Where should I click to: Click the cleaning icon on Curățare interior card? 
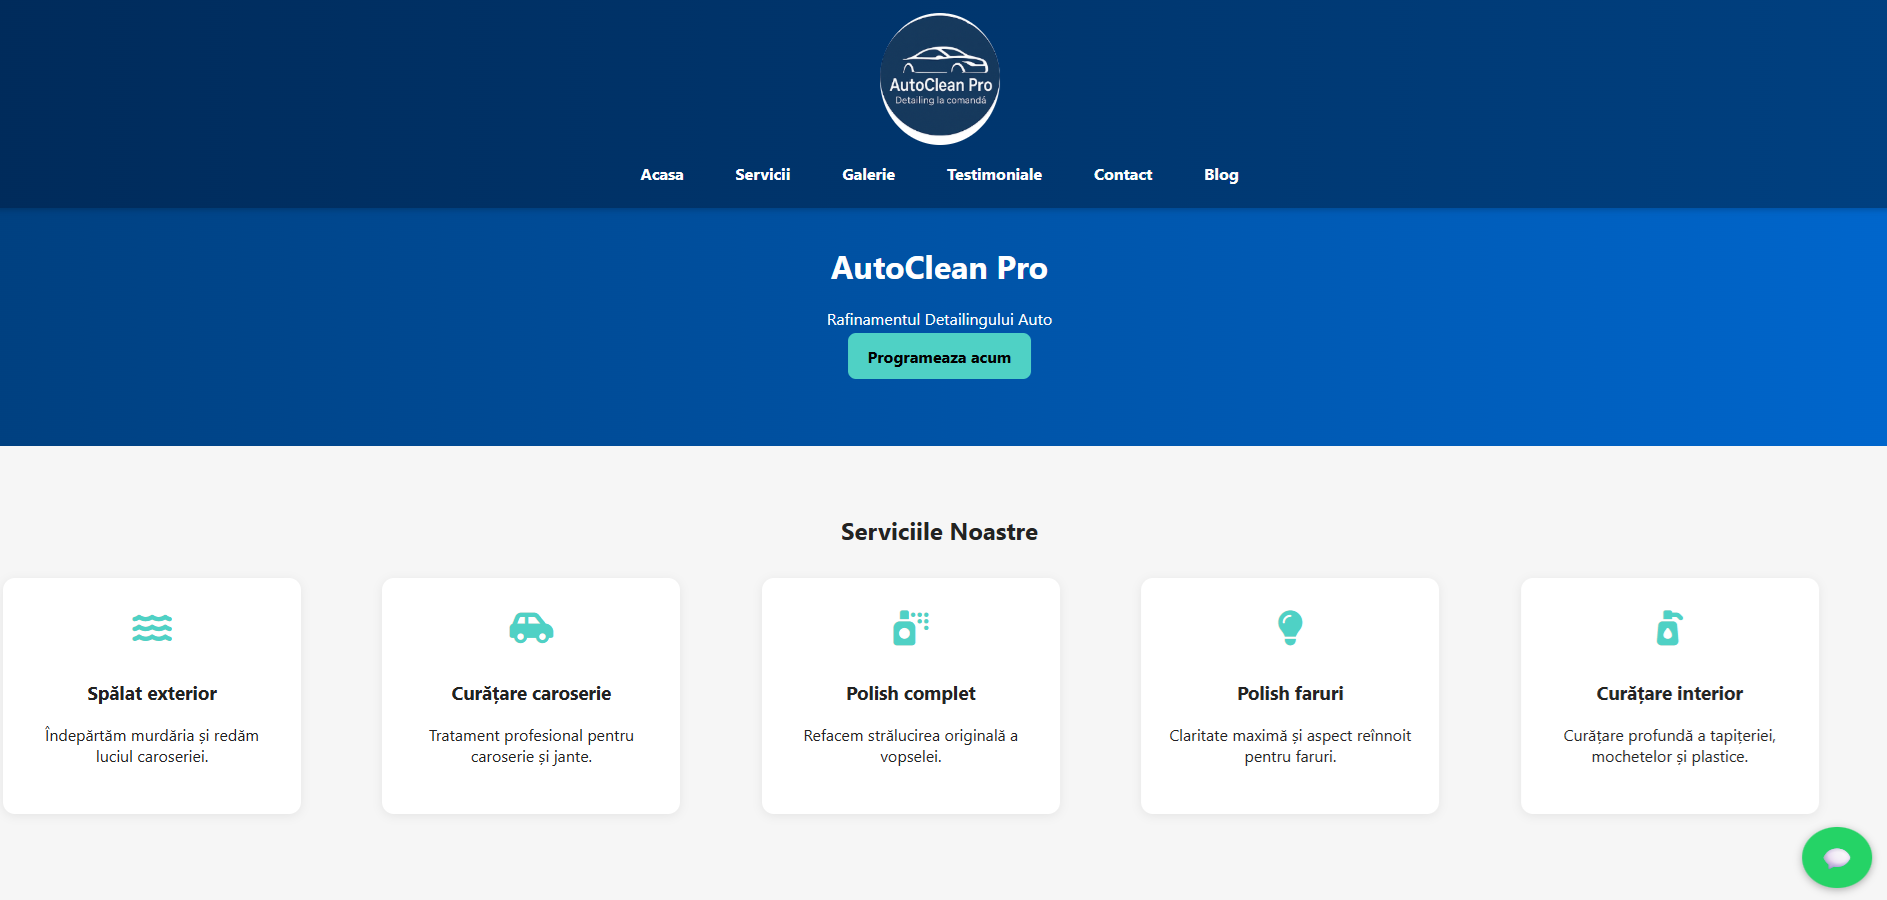[1669, 628]
